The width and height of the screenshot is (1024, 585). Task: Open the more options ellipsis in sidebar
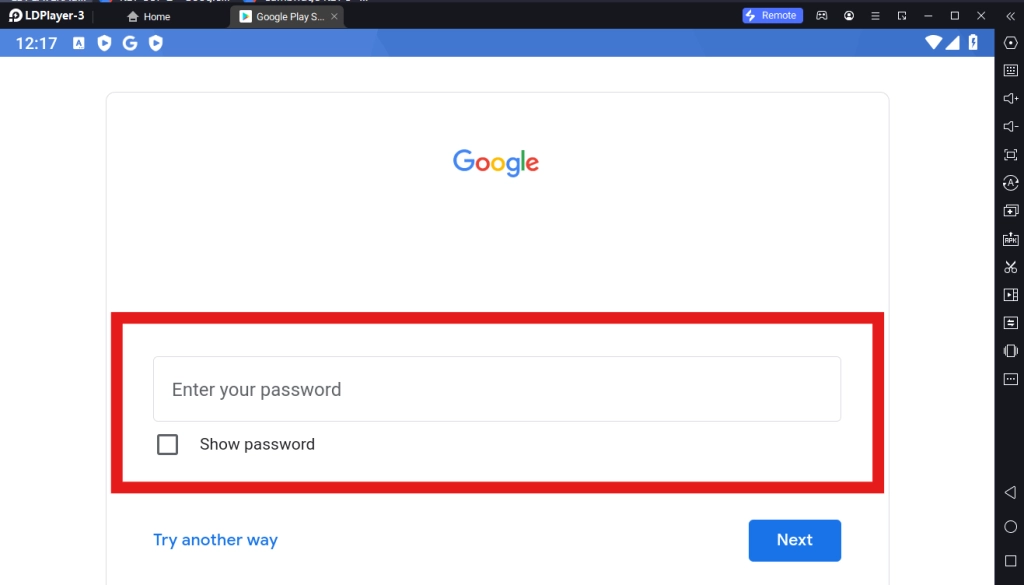(1010, 379)
